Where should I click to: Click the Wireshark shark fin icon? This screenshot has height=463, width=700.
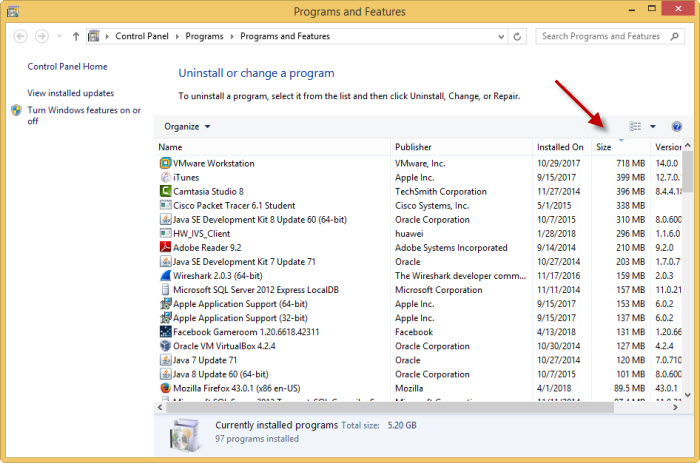165,275
